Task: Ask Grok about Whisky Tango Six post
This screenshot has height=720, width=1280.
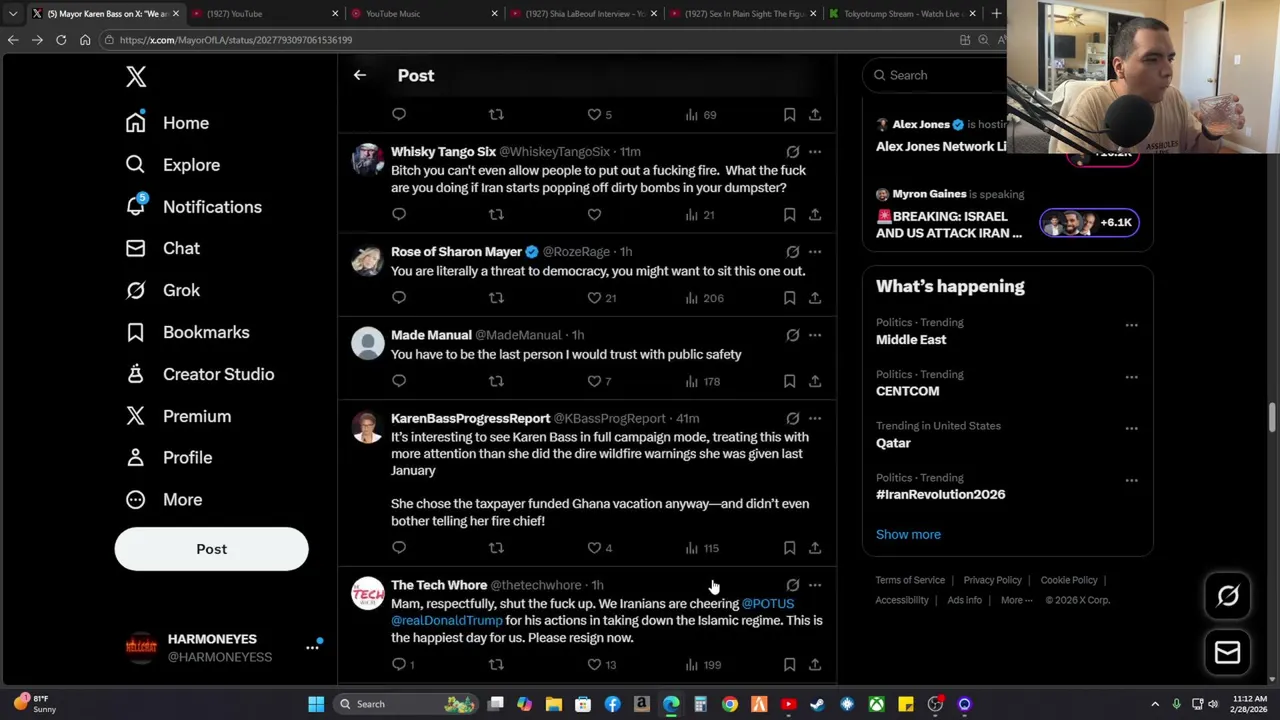Action: pos(792,152)
